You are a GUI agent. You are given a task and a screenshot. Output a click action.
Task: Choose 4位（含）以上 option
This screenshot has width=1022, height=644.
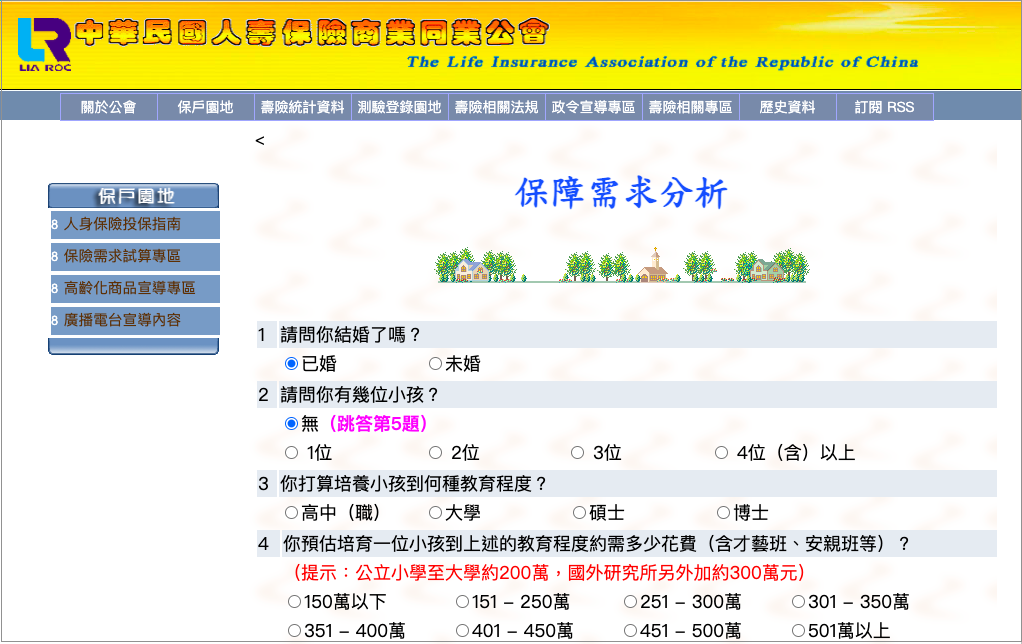pos(721,452)
